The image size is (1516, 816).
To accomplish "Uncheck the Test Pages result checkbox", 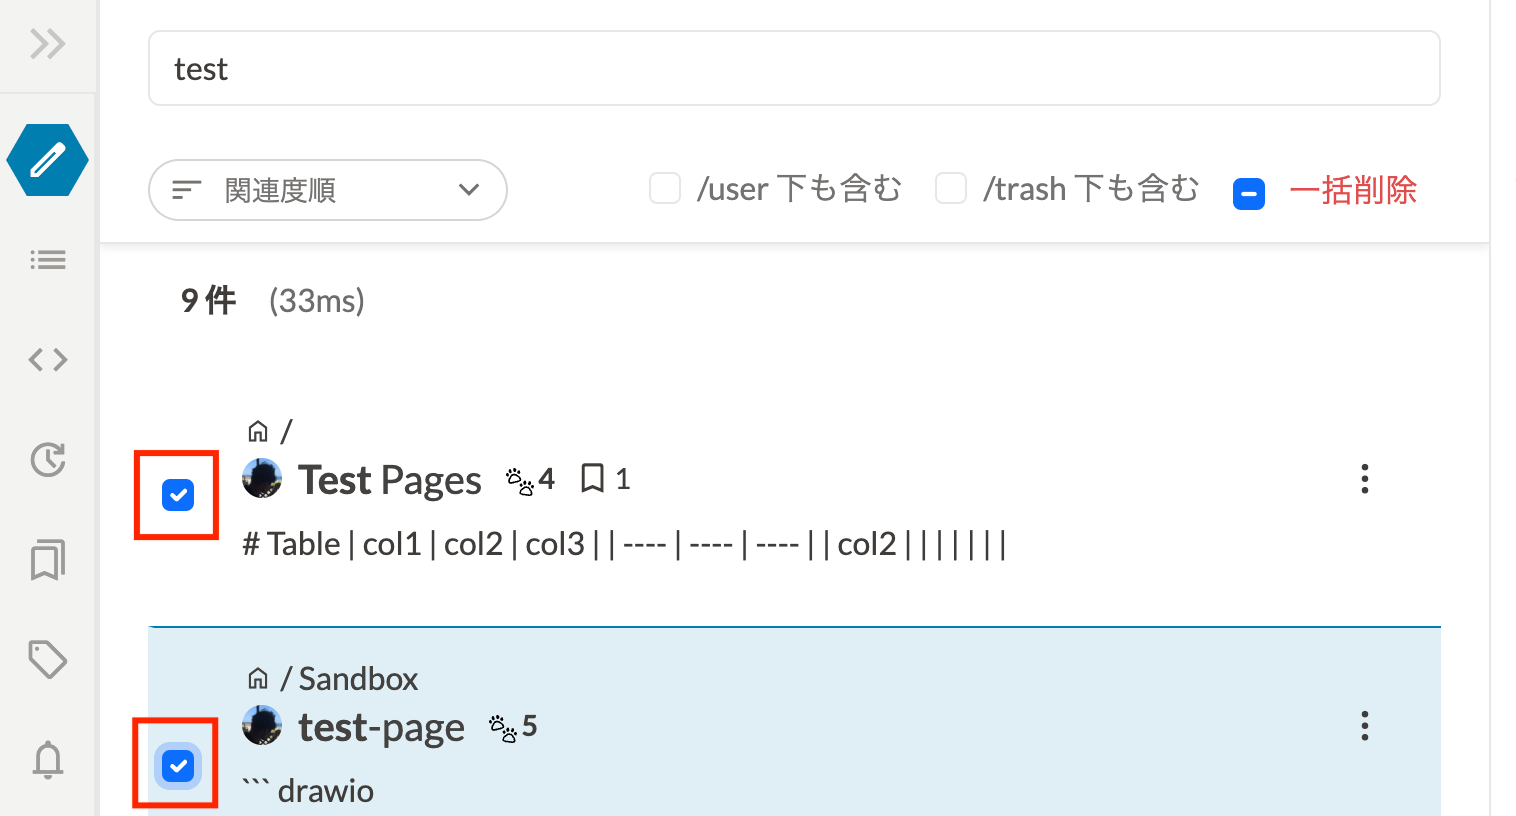I will [x=178, y=495].
